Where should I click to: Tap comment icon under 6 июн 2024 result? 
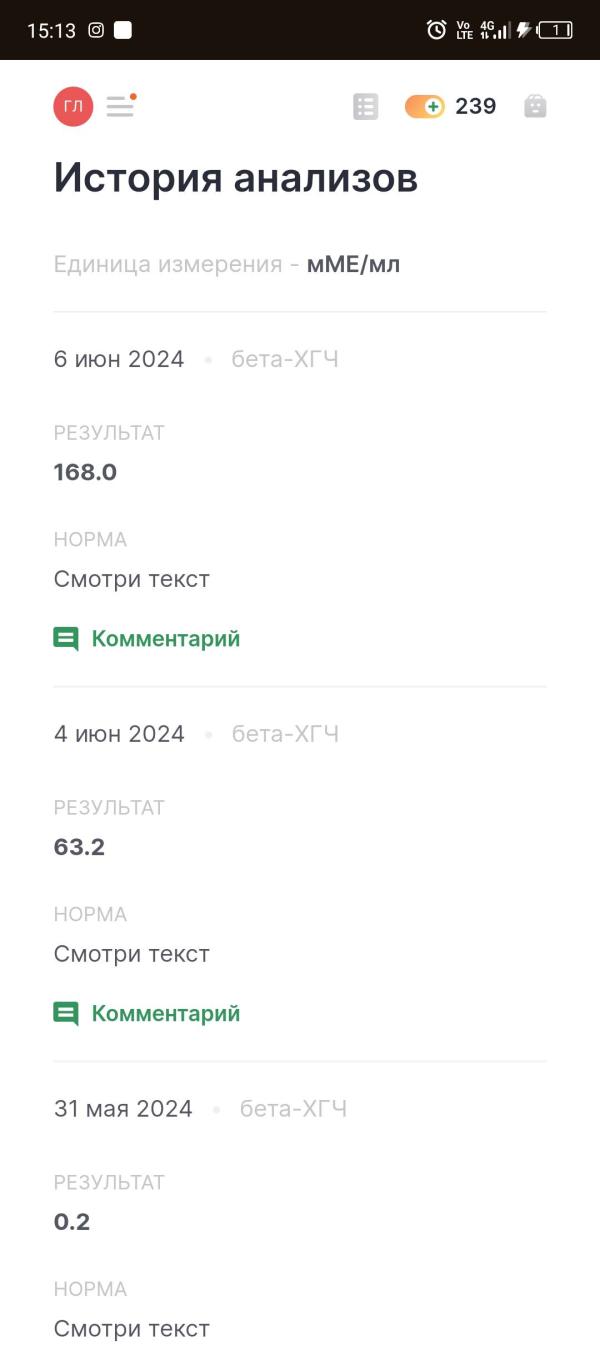(66, 639)
